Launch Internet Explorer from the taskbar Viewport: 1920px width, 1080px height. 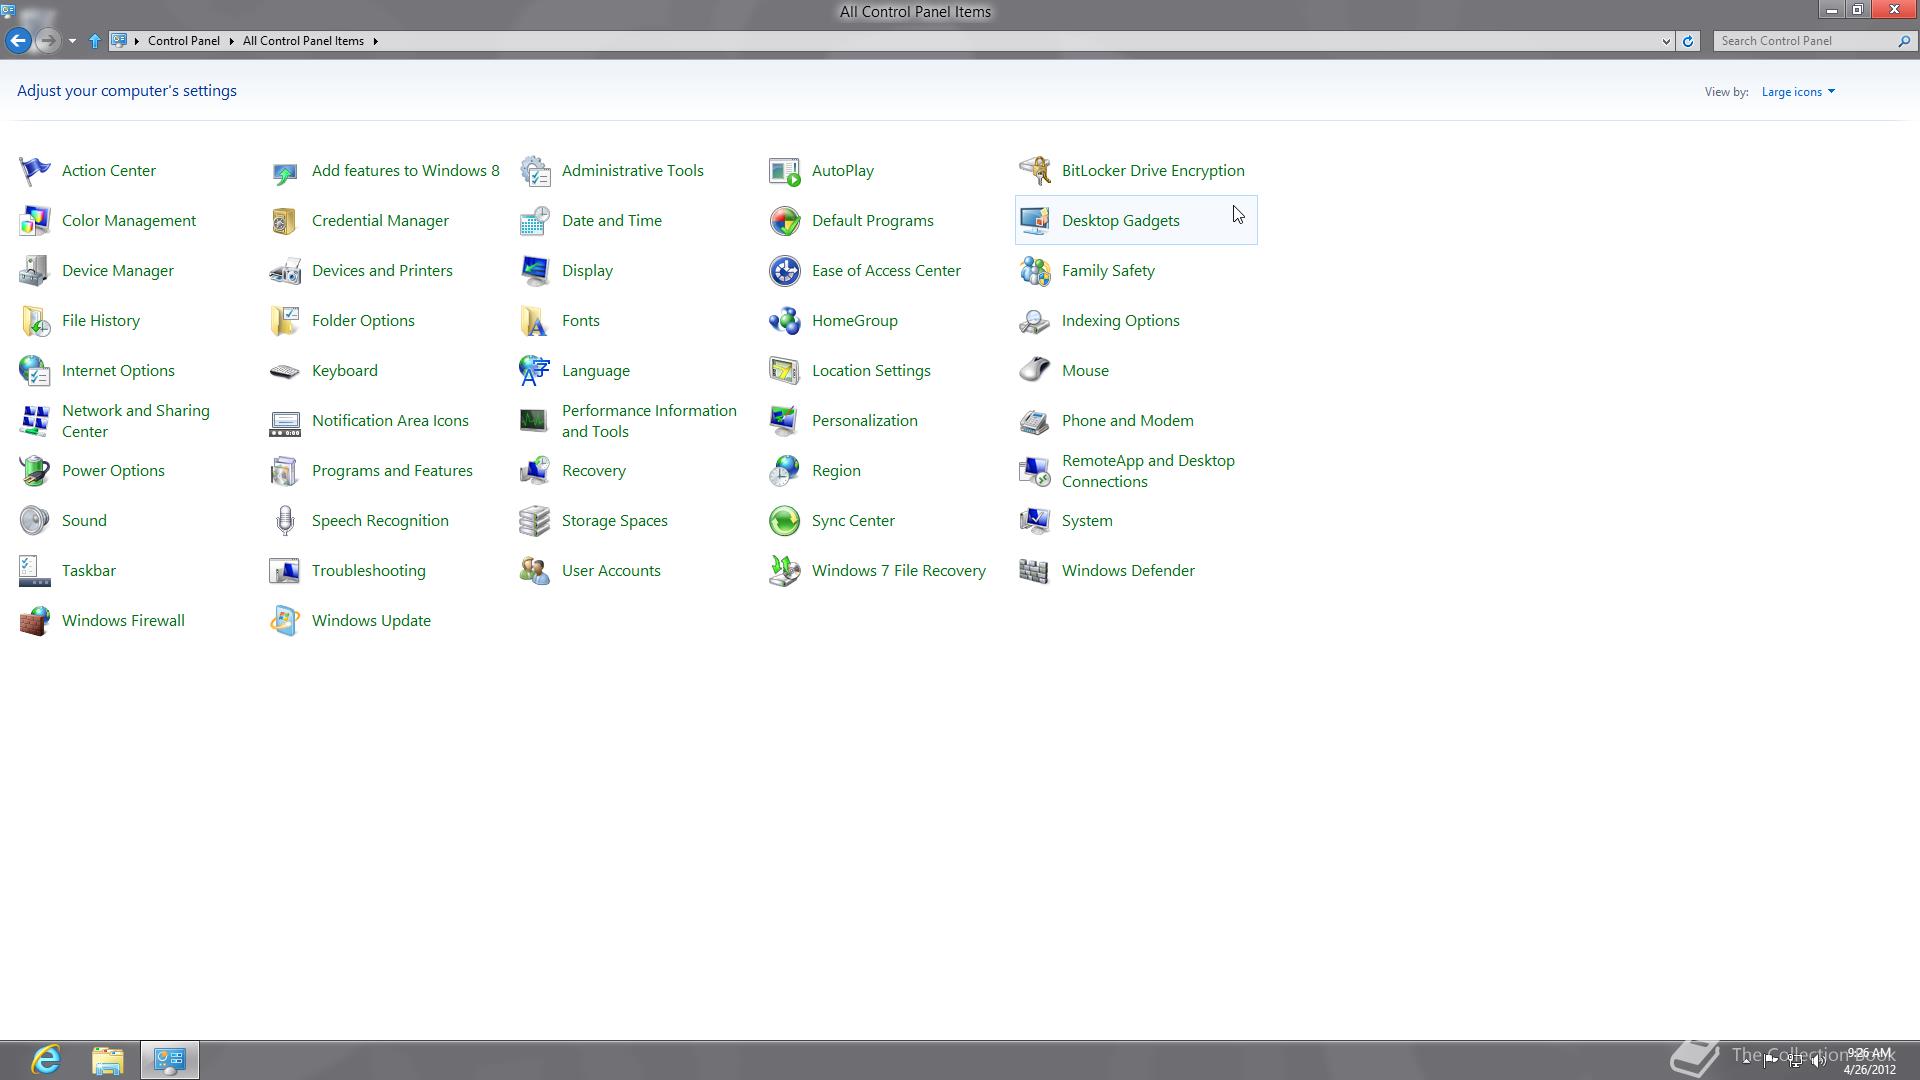click(x=46, y=1060)
